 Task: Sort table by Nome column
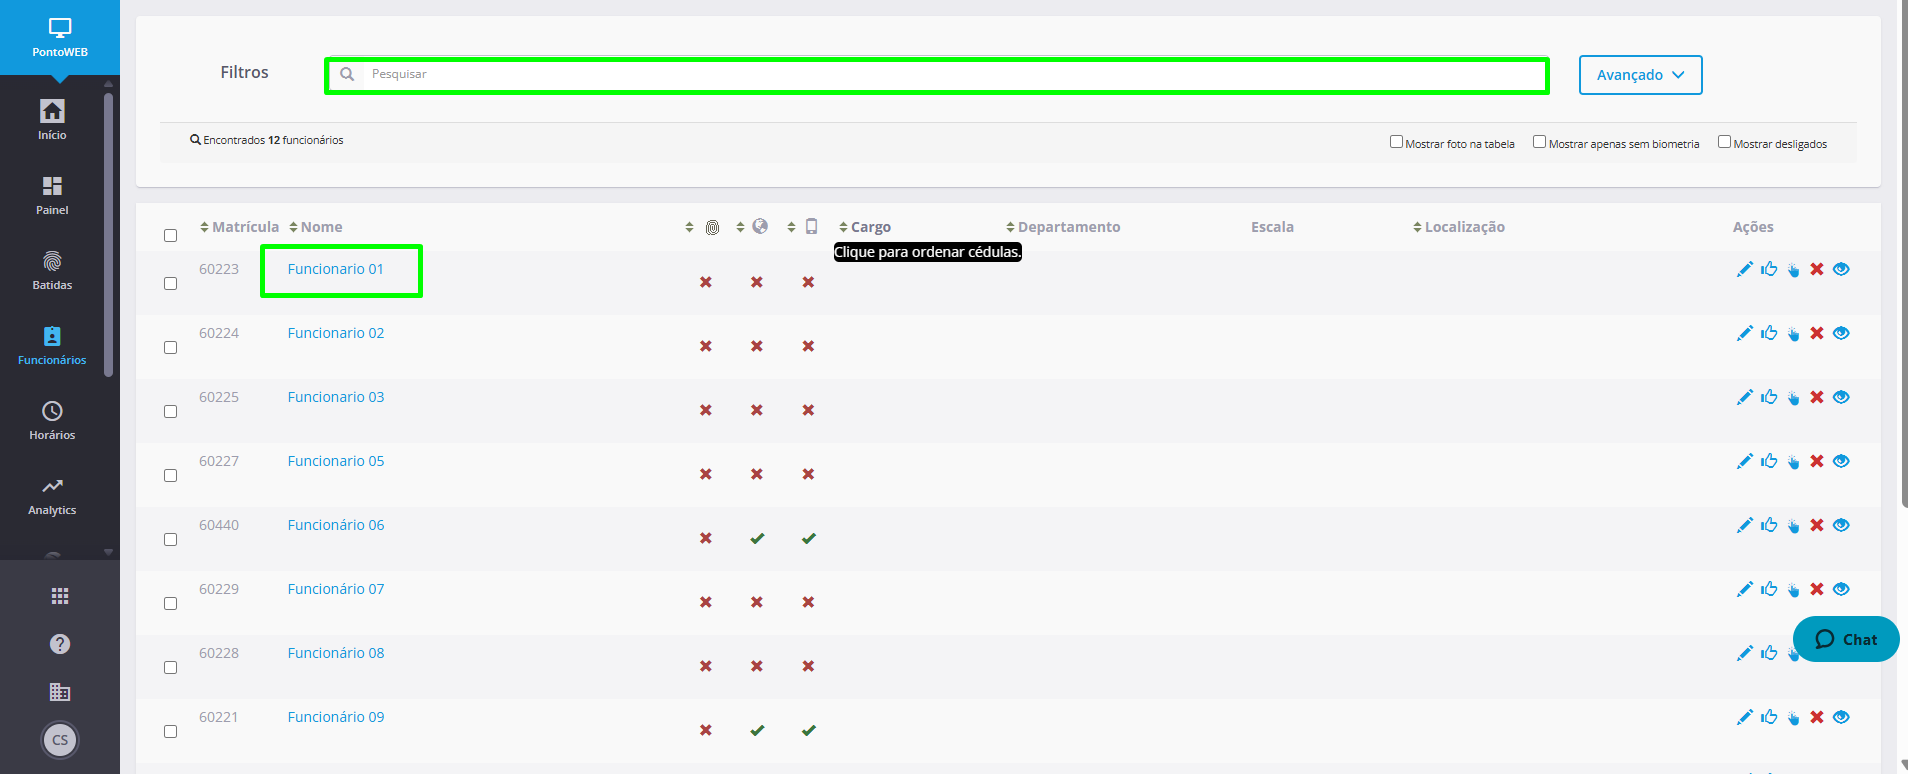click(x=315, y=227)
